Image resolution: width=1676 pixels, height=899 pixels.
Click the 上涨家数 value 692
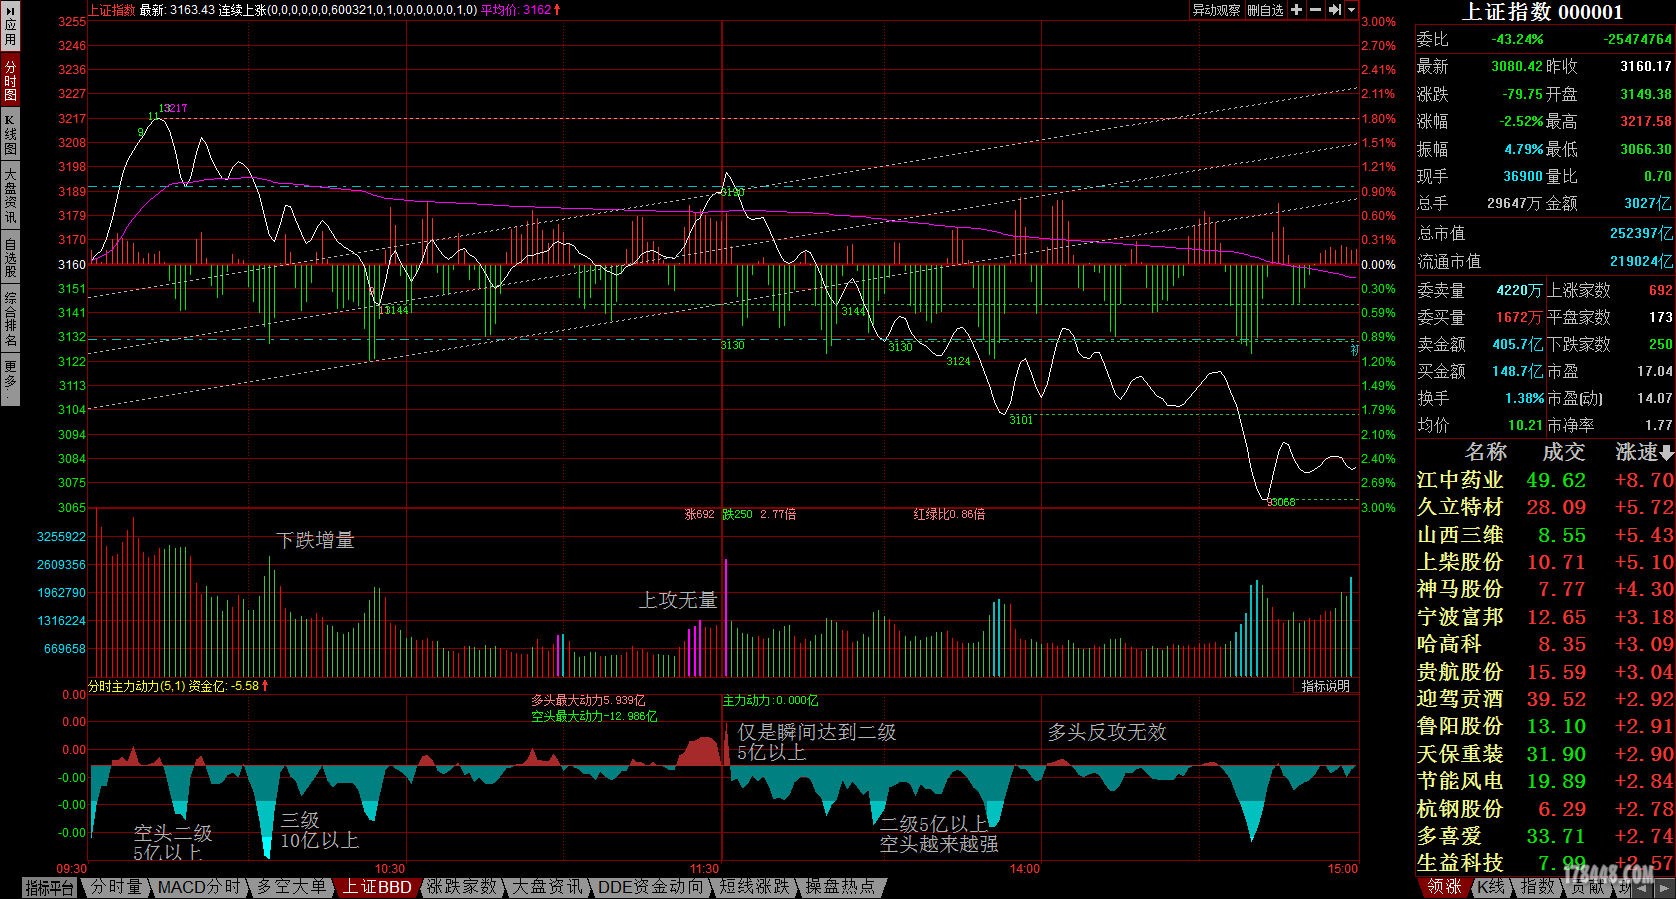[1661, 290]
